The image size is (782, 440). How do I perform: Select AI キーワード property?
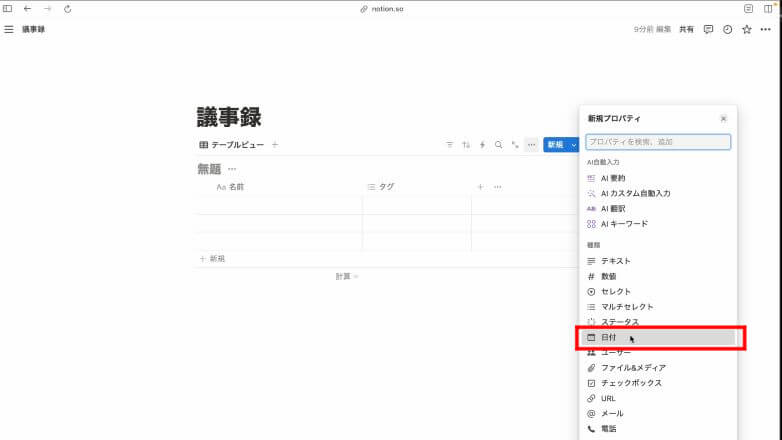(x=658, y=224)
